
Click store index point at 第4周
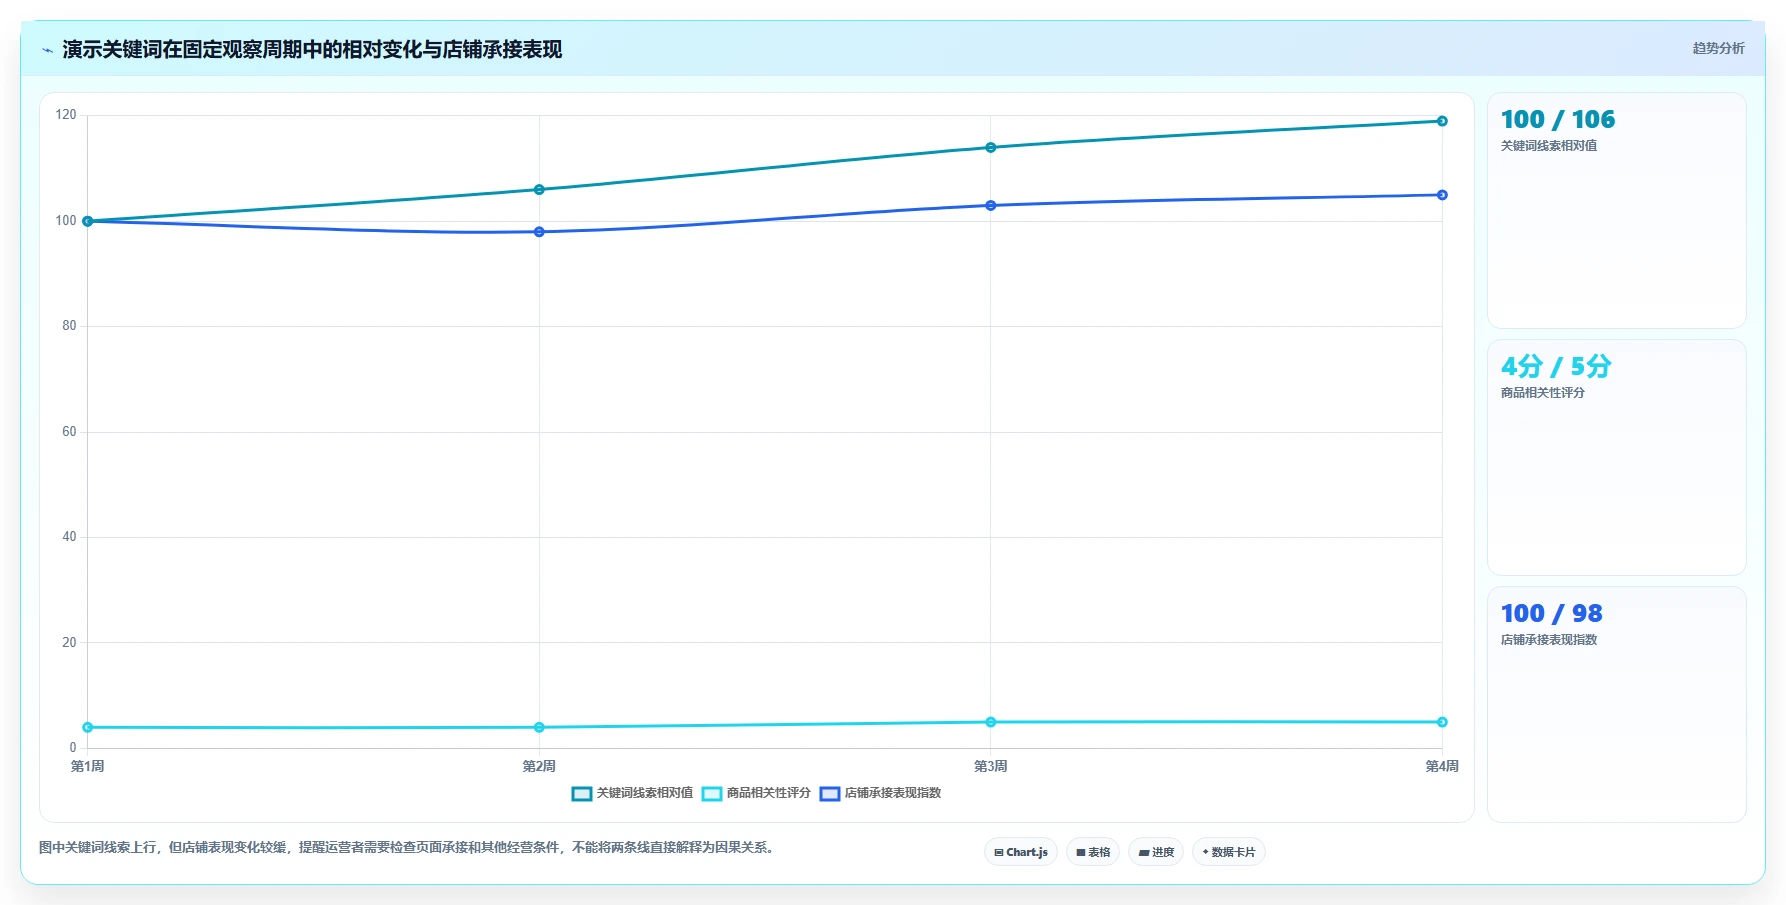tap(1442, 195)
